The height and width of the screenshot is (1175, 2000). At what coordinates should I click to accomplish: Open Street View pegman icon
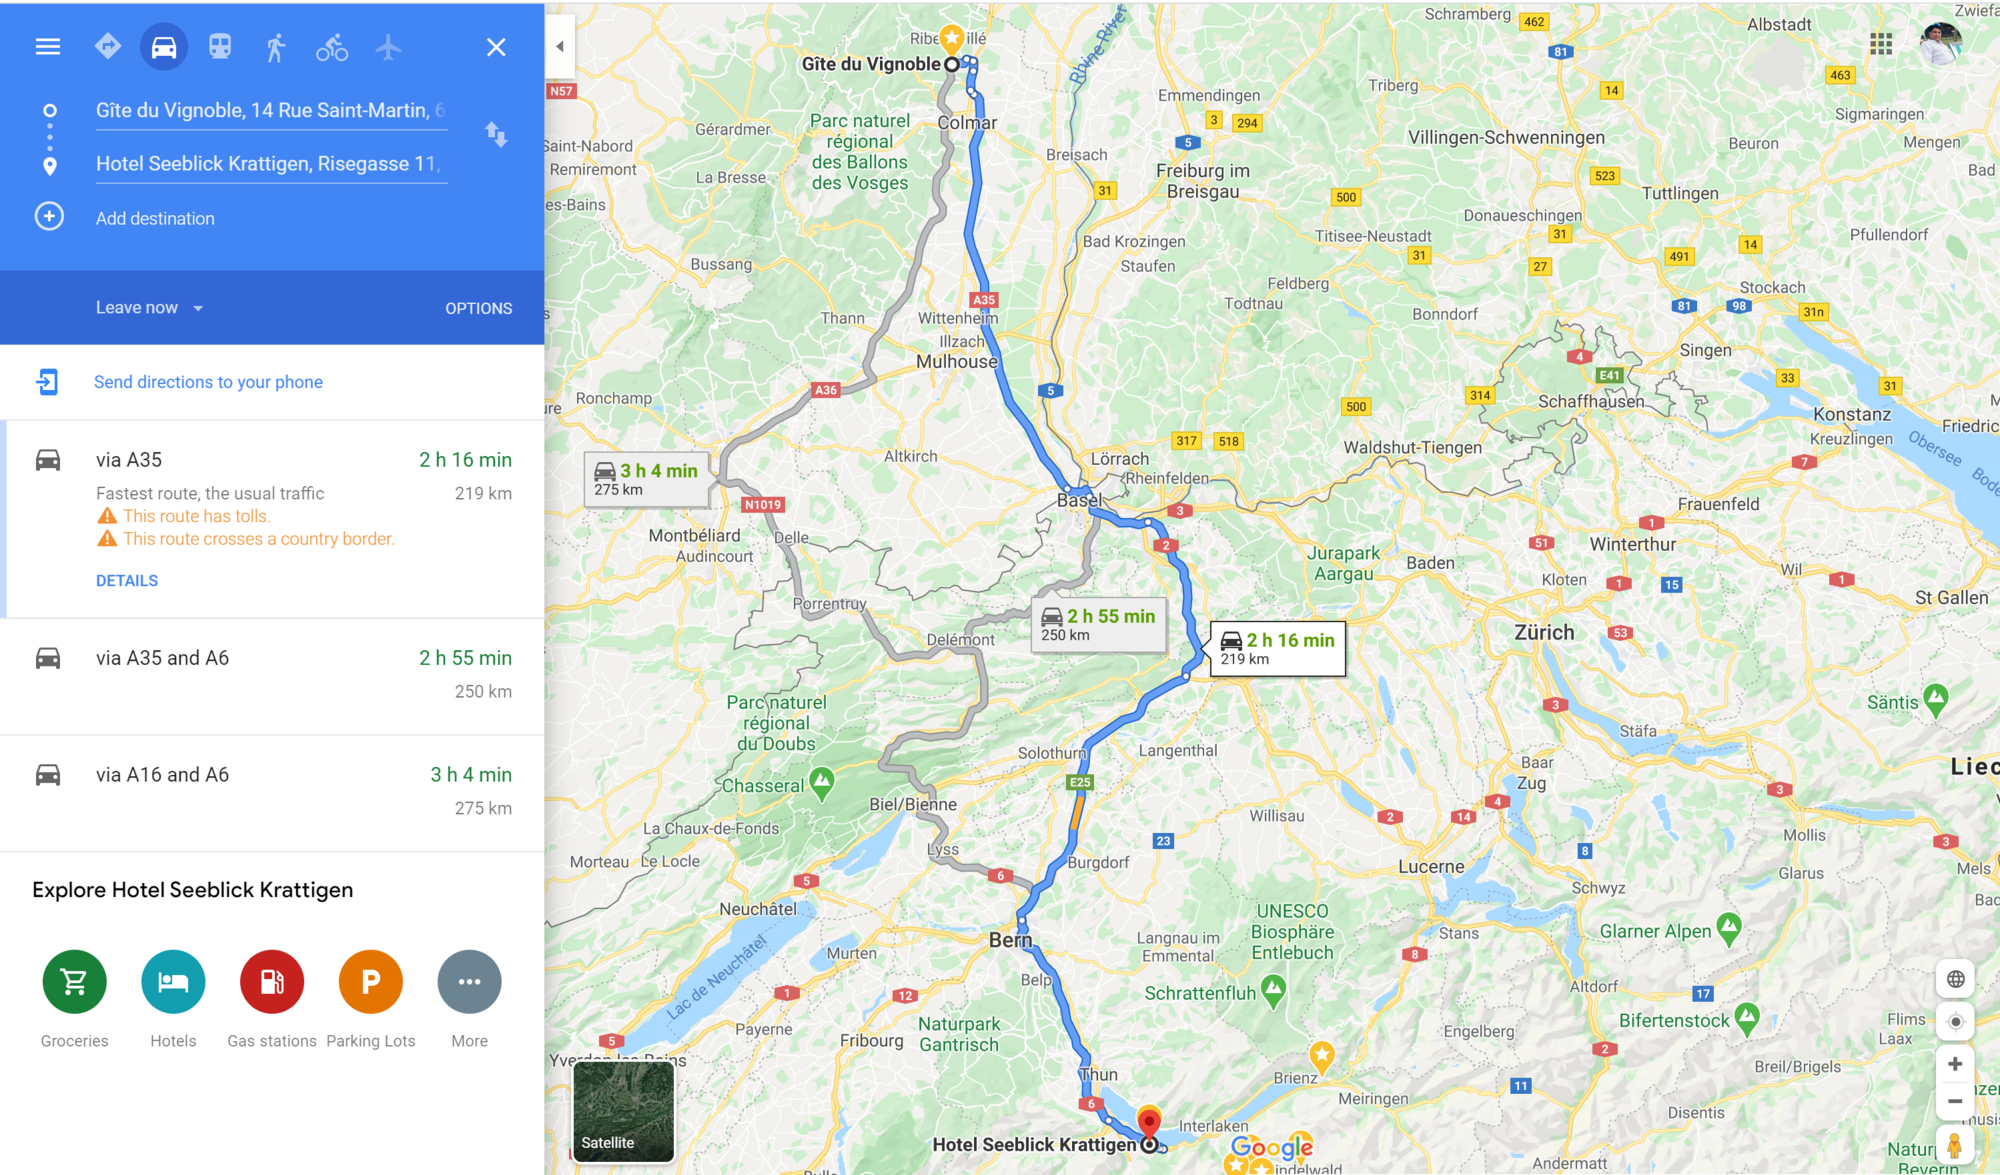tap(1954, 1143)
